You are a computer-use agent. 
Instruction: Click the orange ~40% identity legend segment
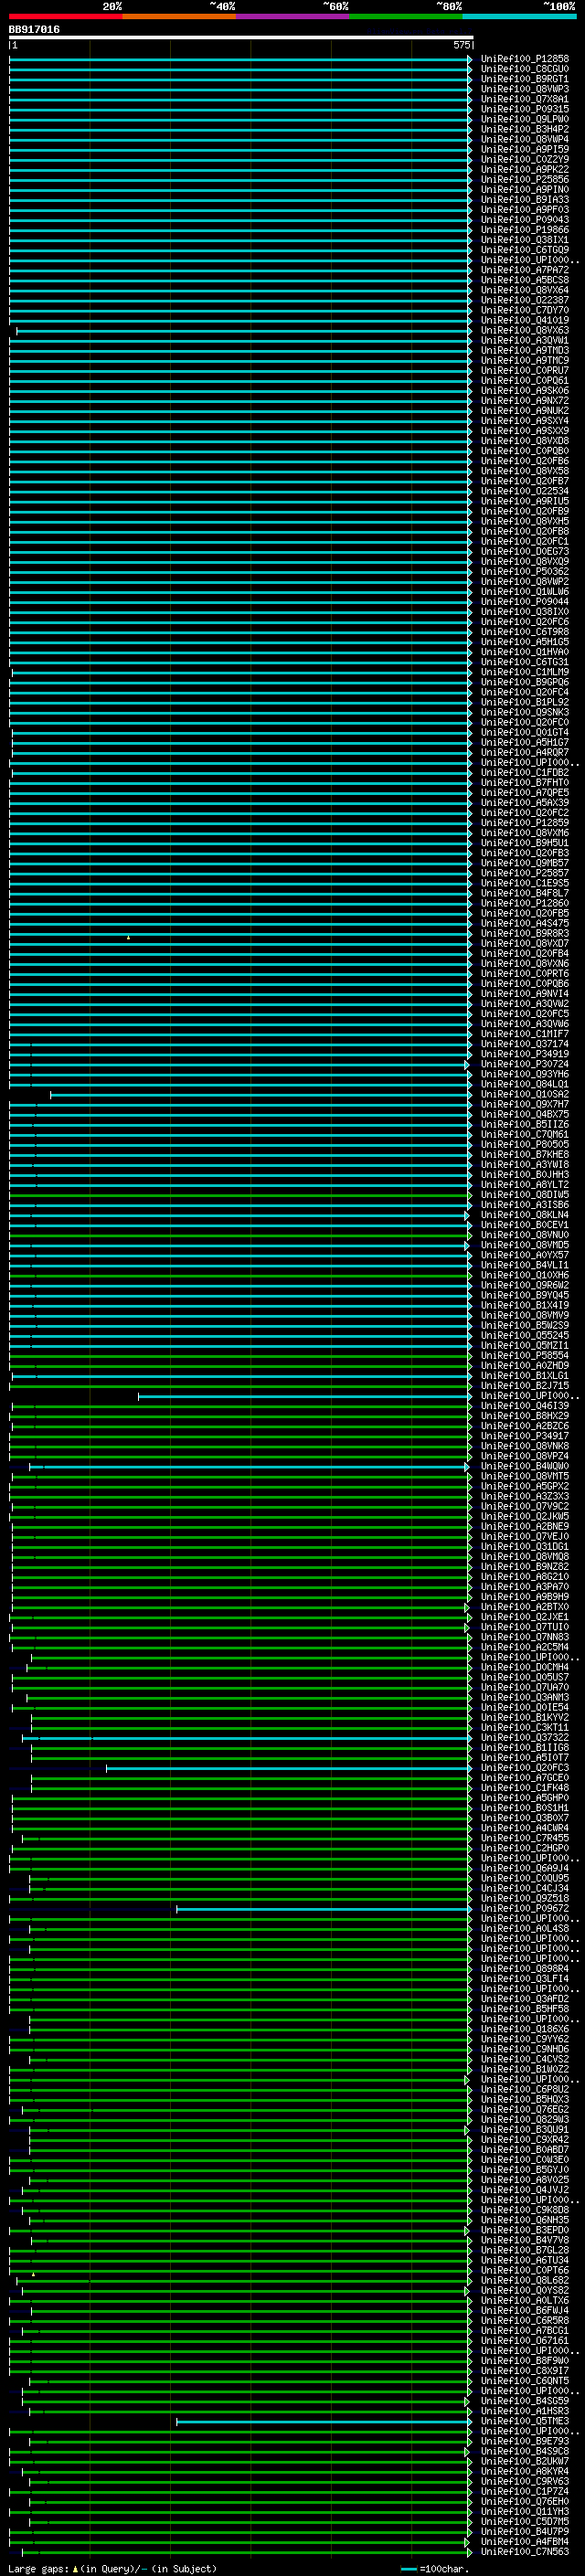coord(179,16)
